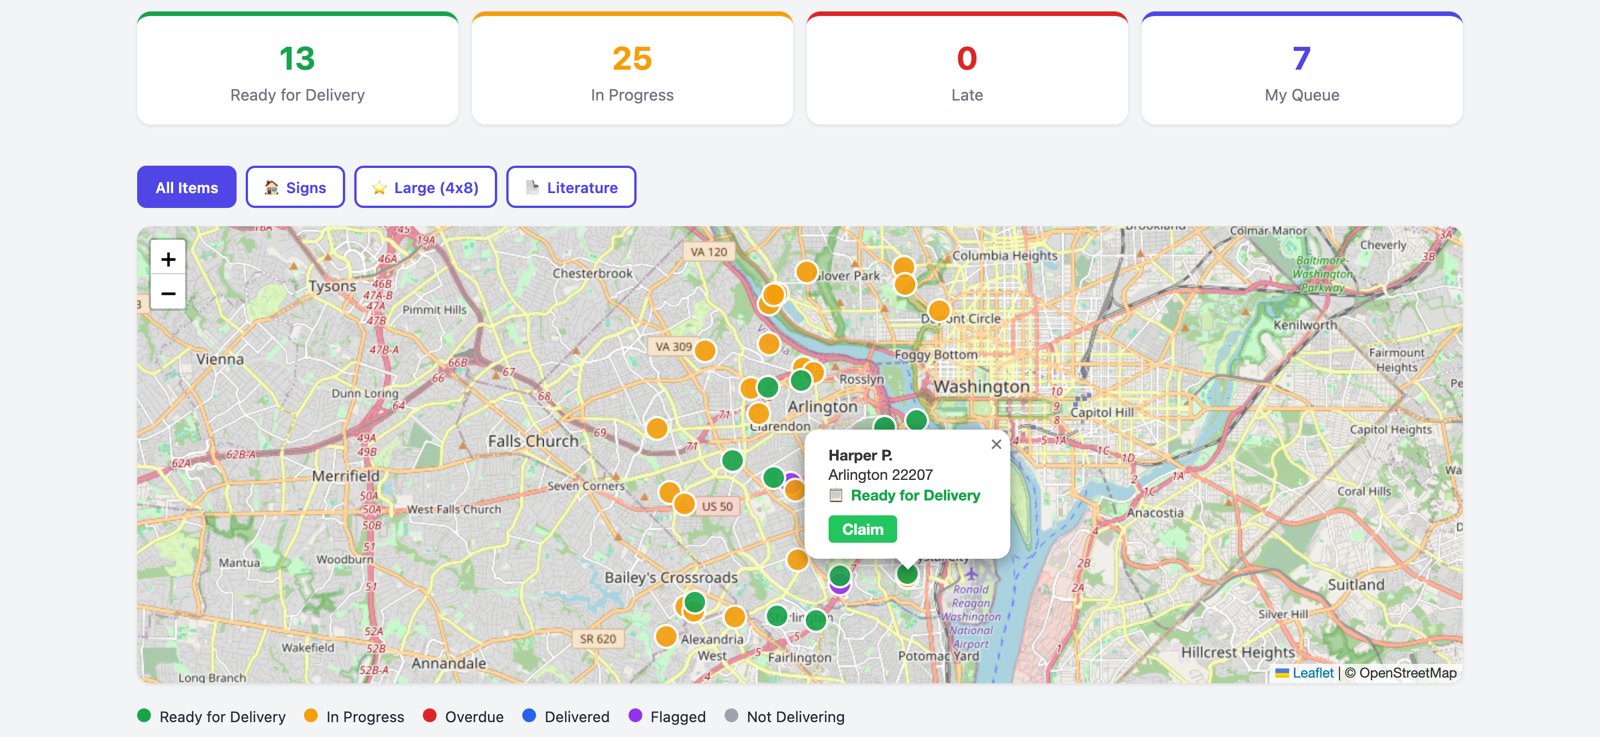Zoom out the map with minus button
This screenshot has height=737, width=1600.
point(168,293)
